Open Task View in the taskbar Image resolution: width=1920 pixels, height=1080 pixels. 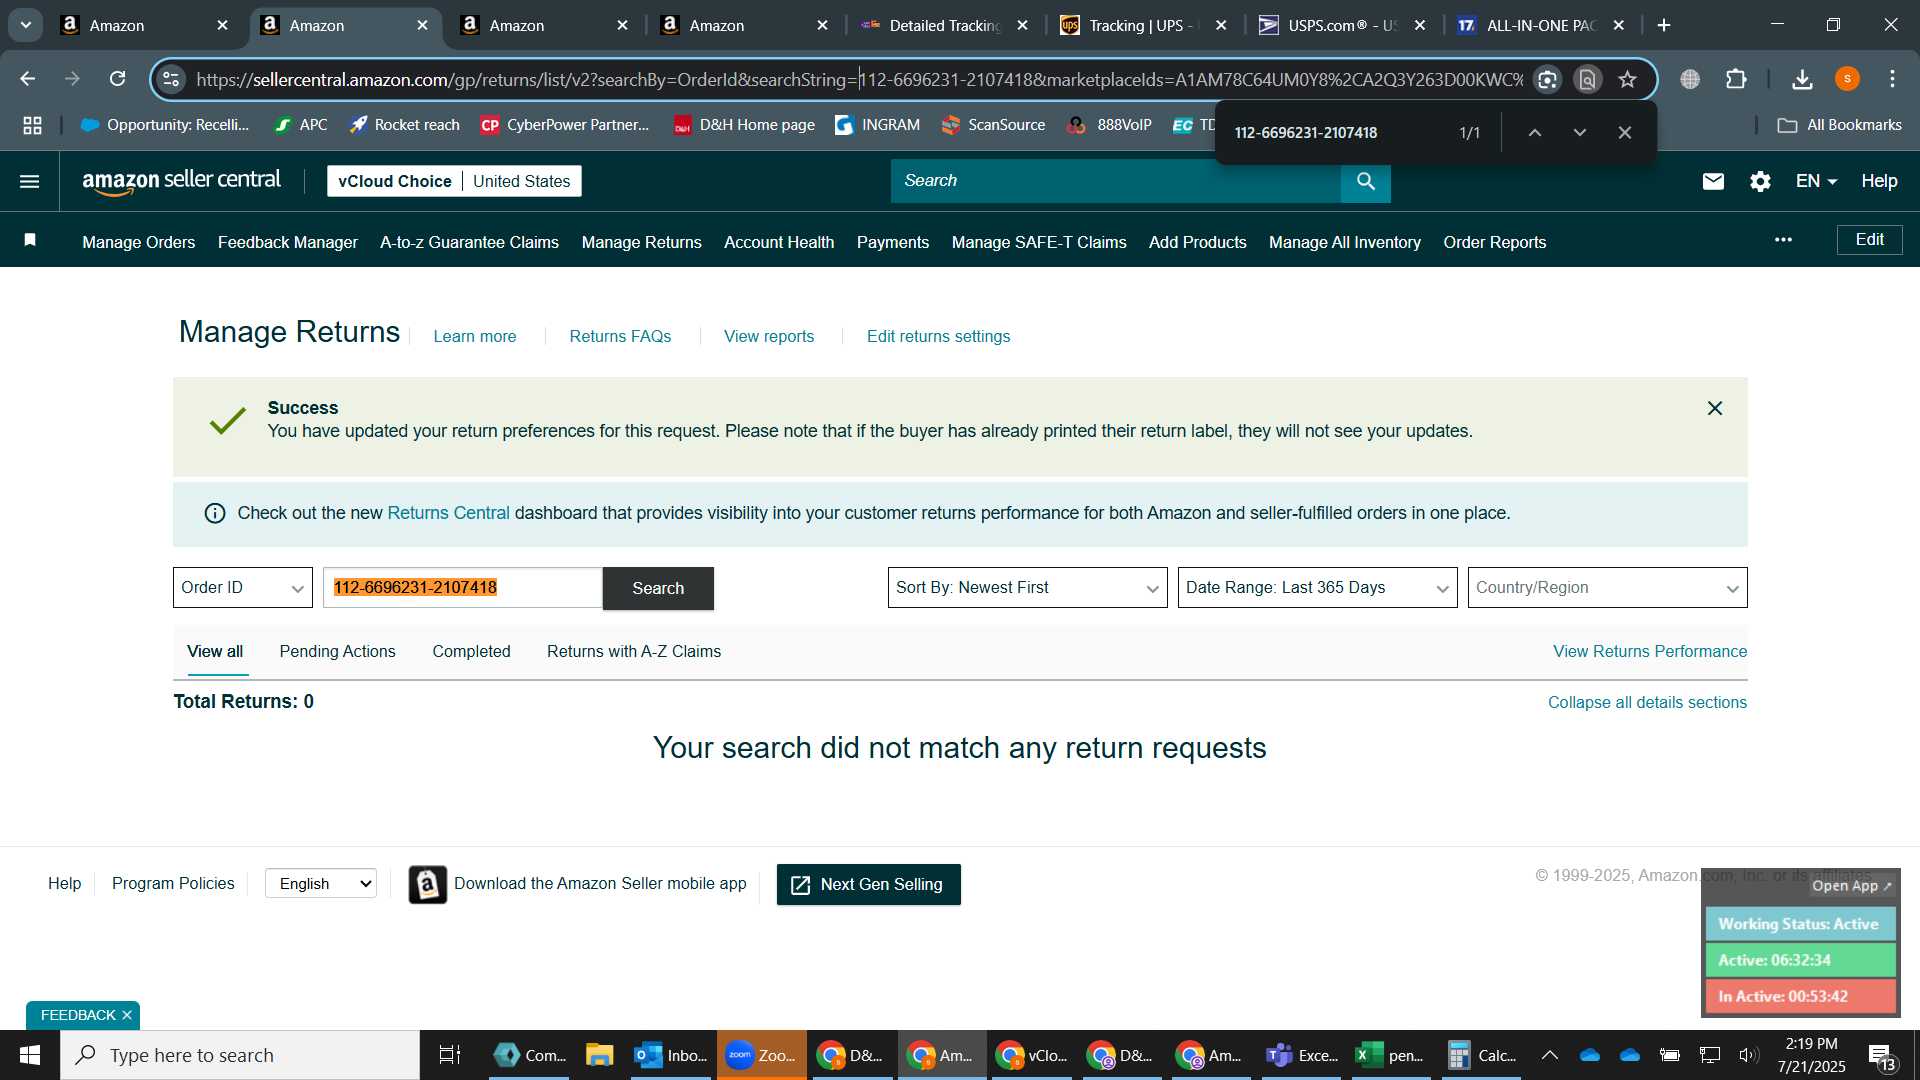coord(450,1055)
